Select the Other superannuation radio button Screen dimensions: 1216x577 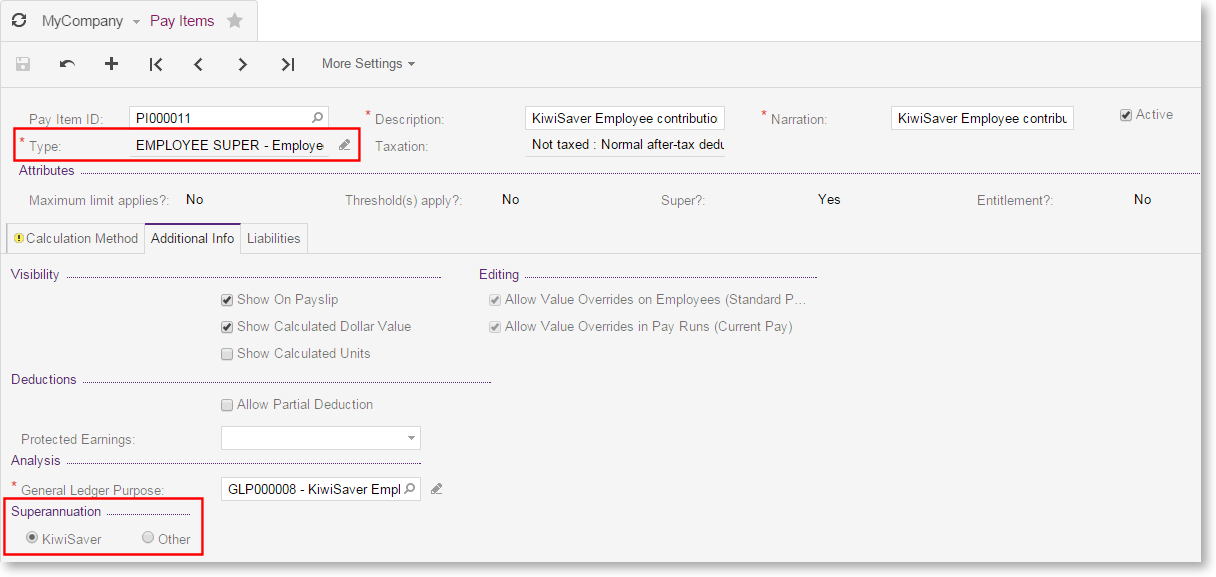[x=148, y=538]
